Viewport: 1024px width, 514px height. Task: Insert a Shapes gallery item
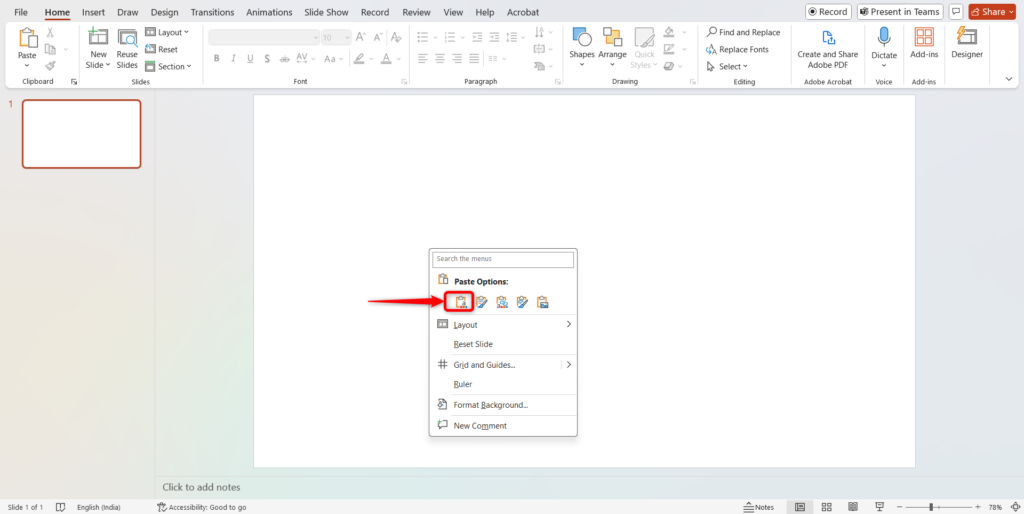coord(582,43)
